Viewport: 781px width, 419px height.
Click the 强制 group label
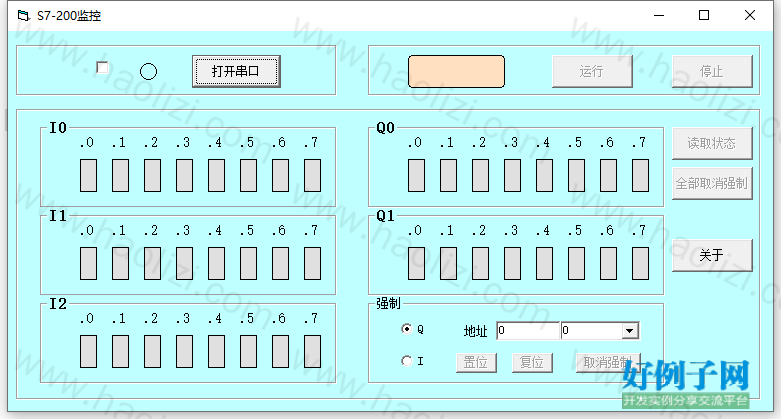pos(388,303)
